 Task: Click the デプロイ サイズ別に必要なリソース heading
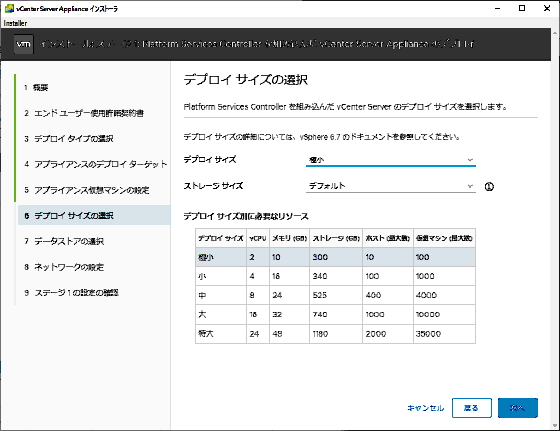pos(246,216)
